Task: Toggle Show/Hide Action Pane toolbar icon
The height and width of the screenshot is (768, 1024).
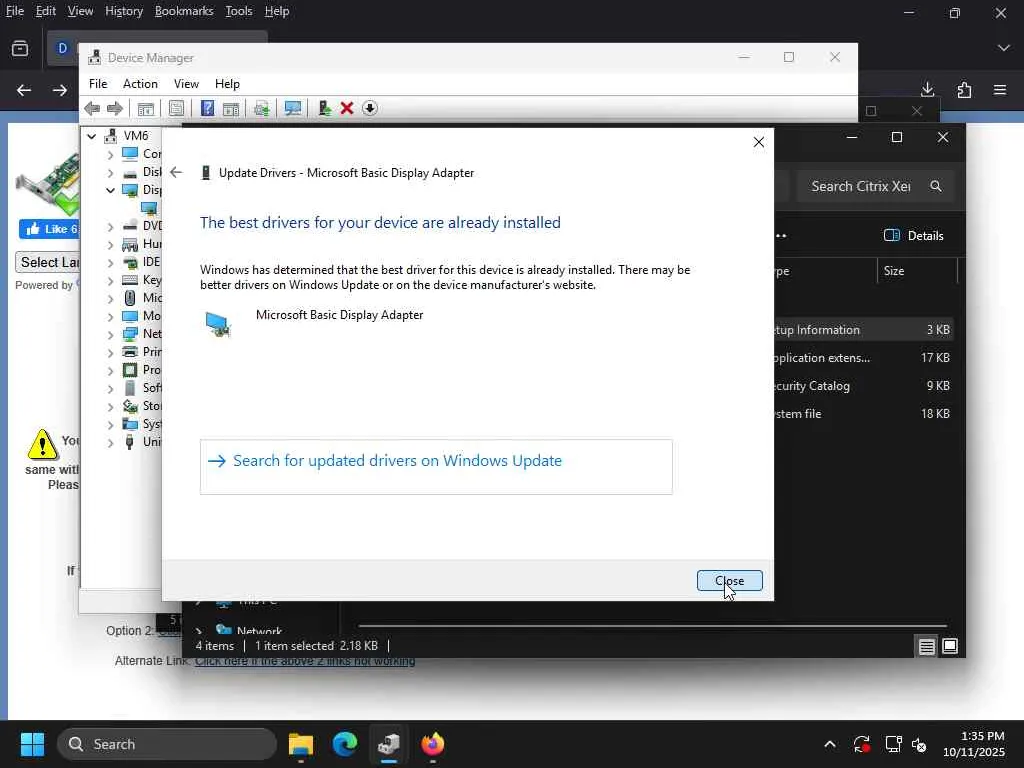Action: (231, 108)
